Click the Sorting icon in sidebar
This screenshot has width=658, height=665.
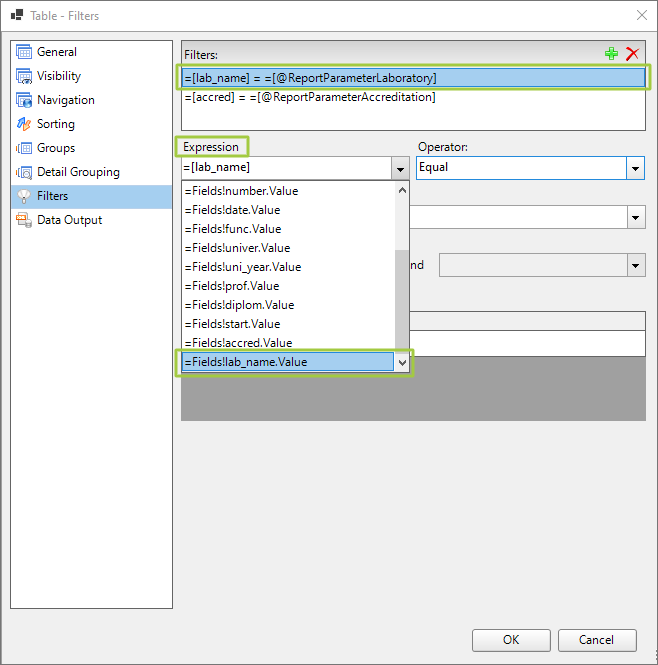point(24,124)
